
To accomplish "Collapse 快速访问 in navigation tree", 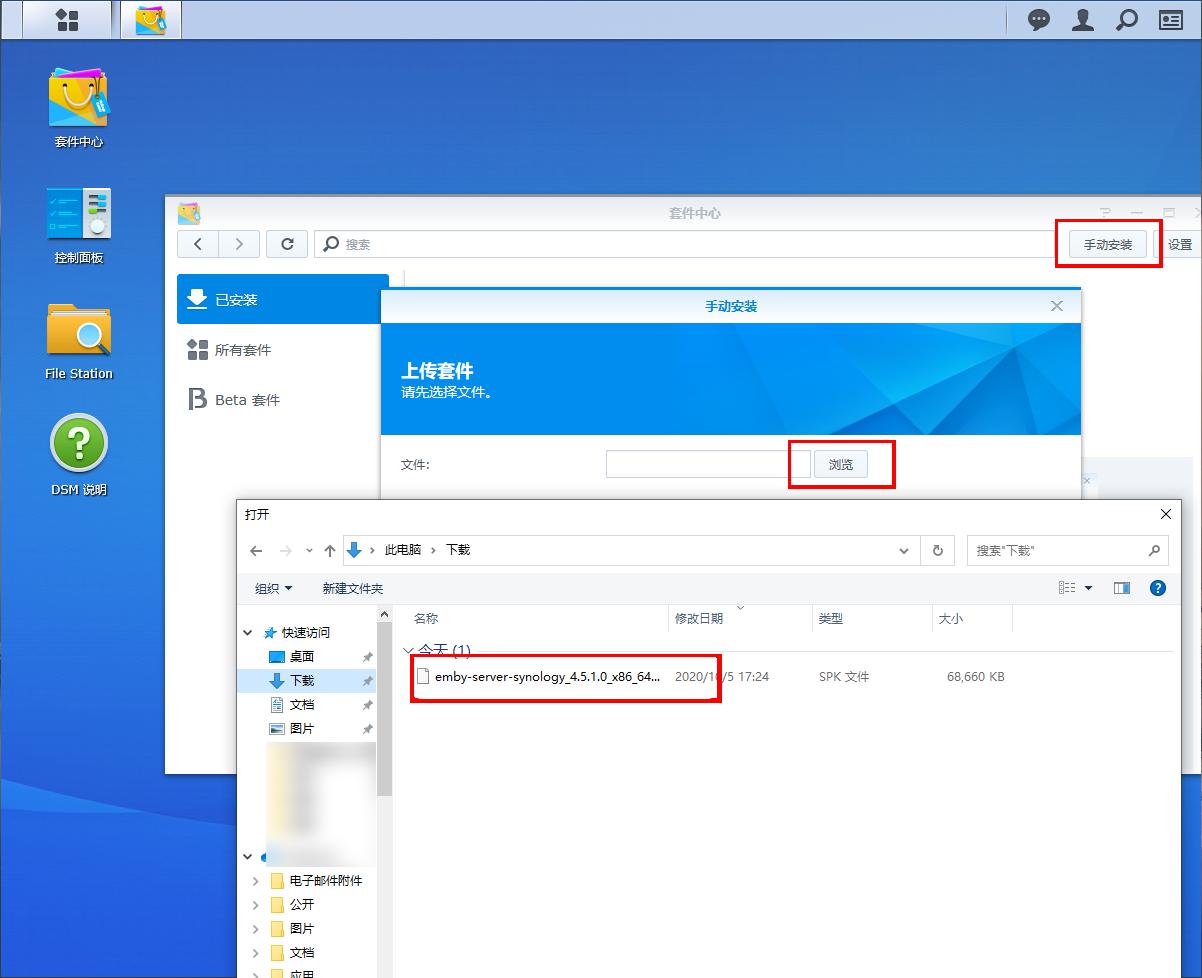I will [248, 633].
